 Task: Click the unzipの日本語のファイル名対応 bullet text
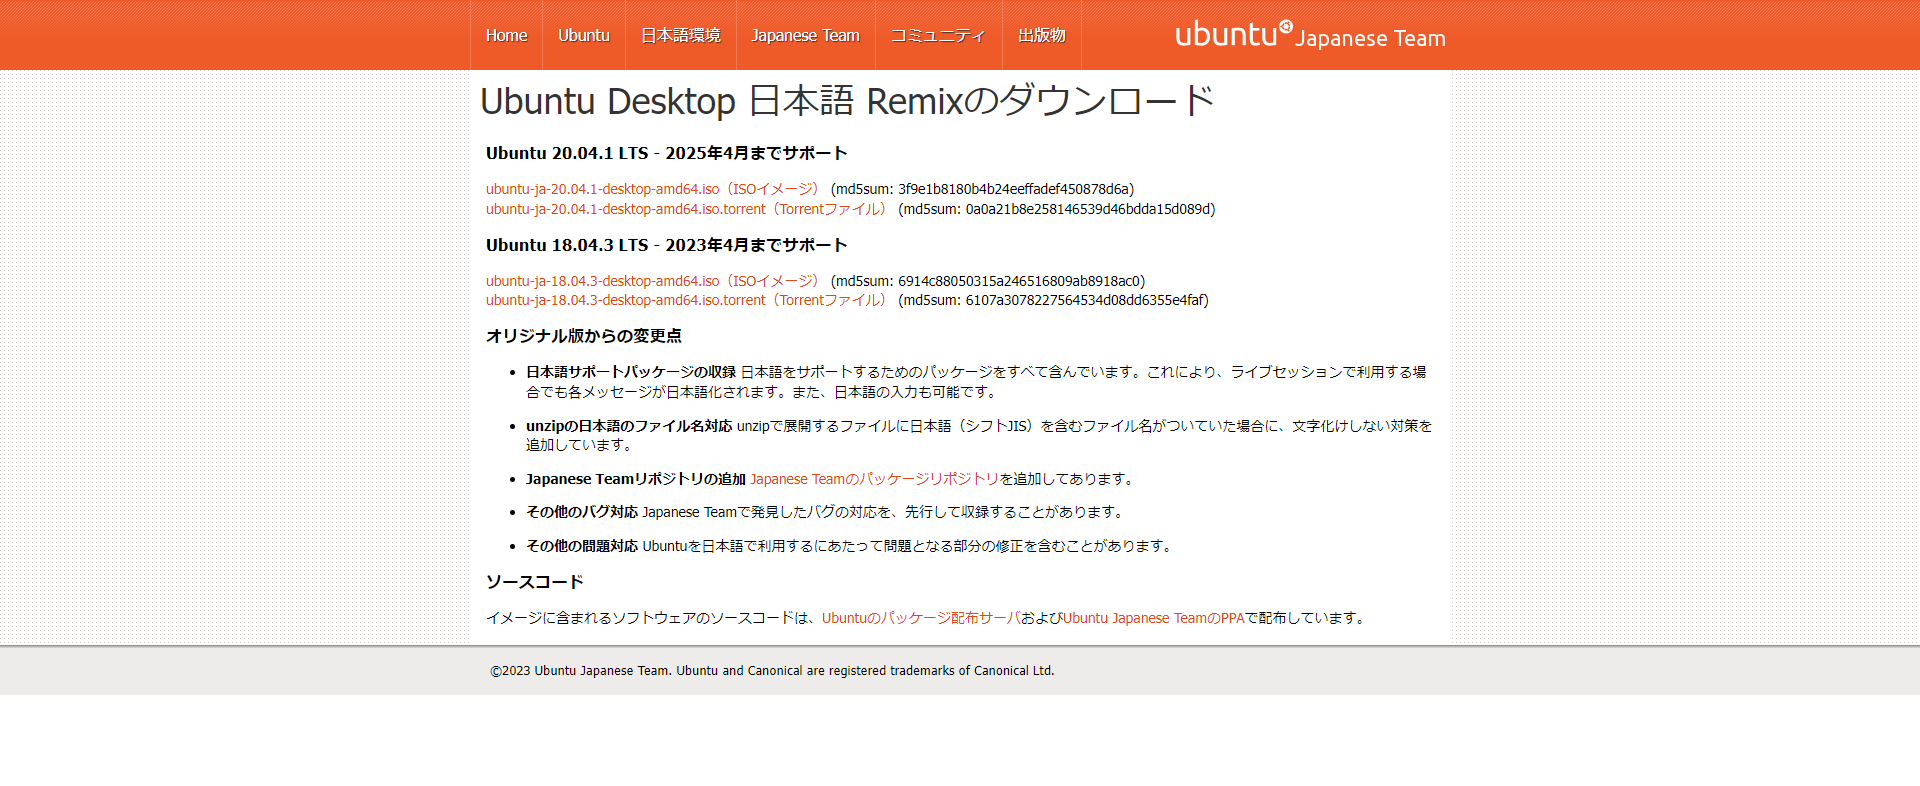(x=629, y=426)
